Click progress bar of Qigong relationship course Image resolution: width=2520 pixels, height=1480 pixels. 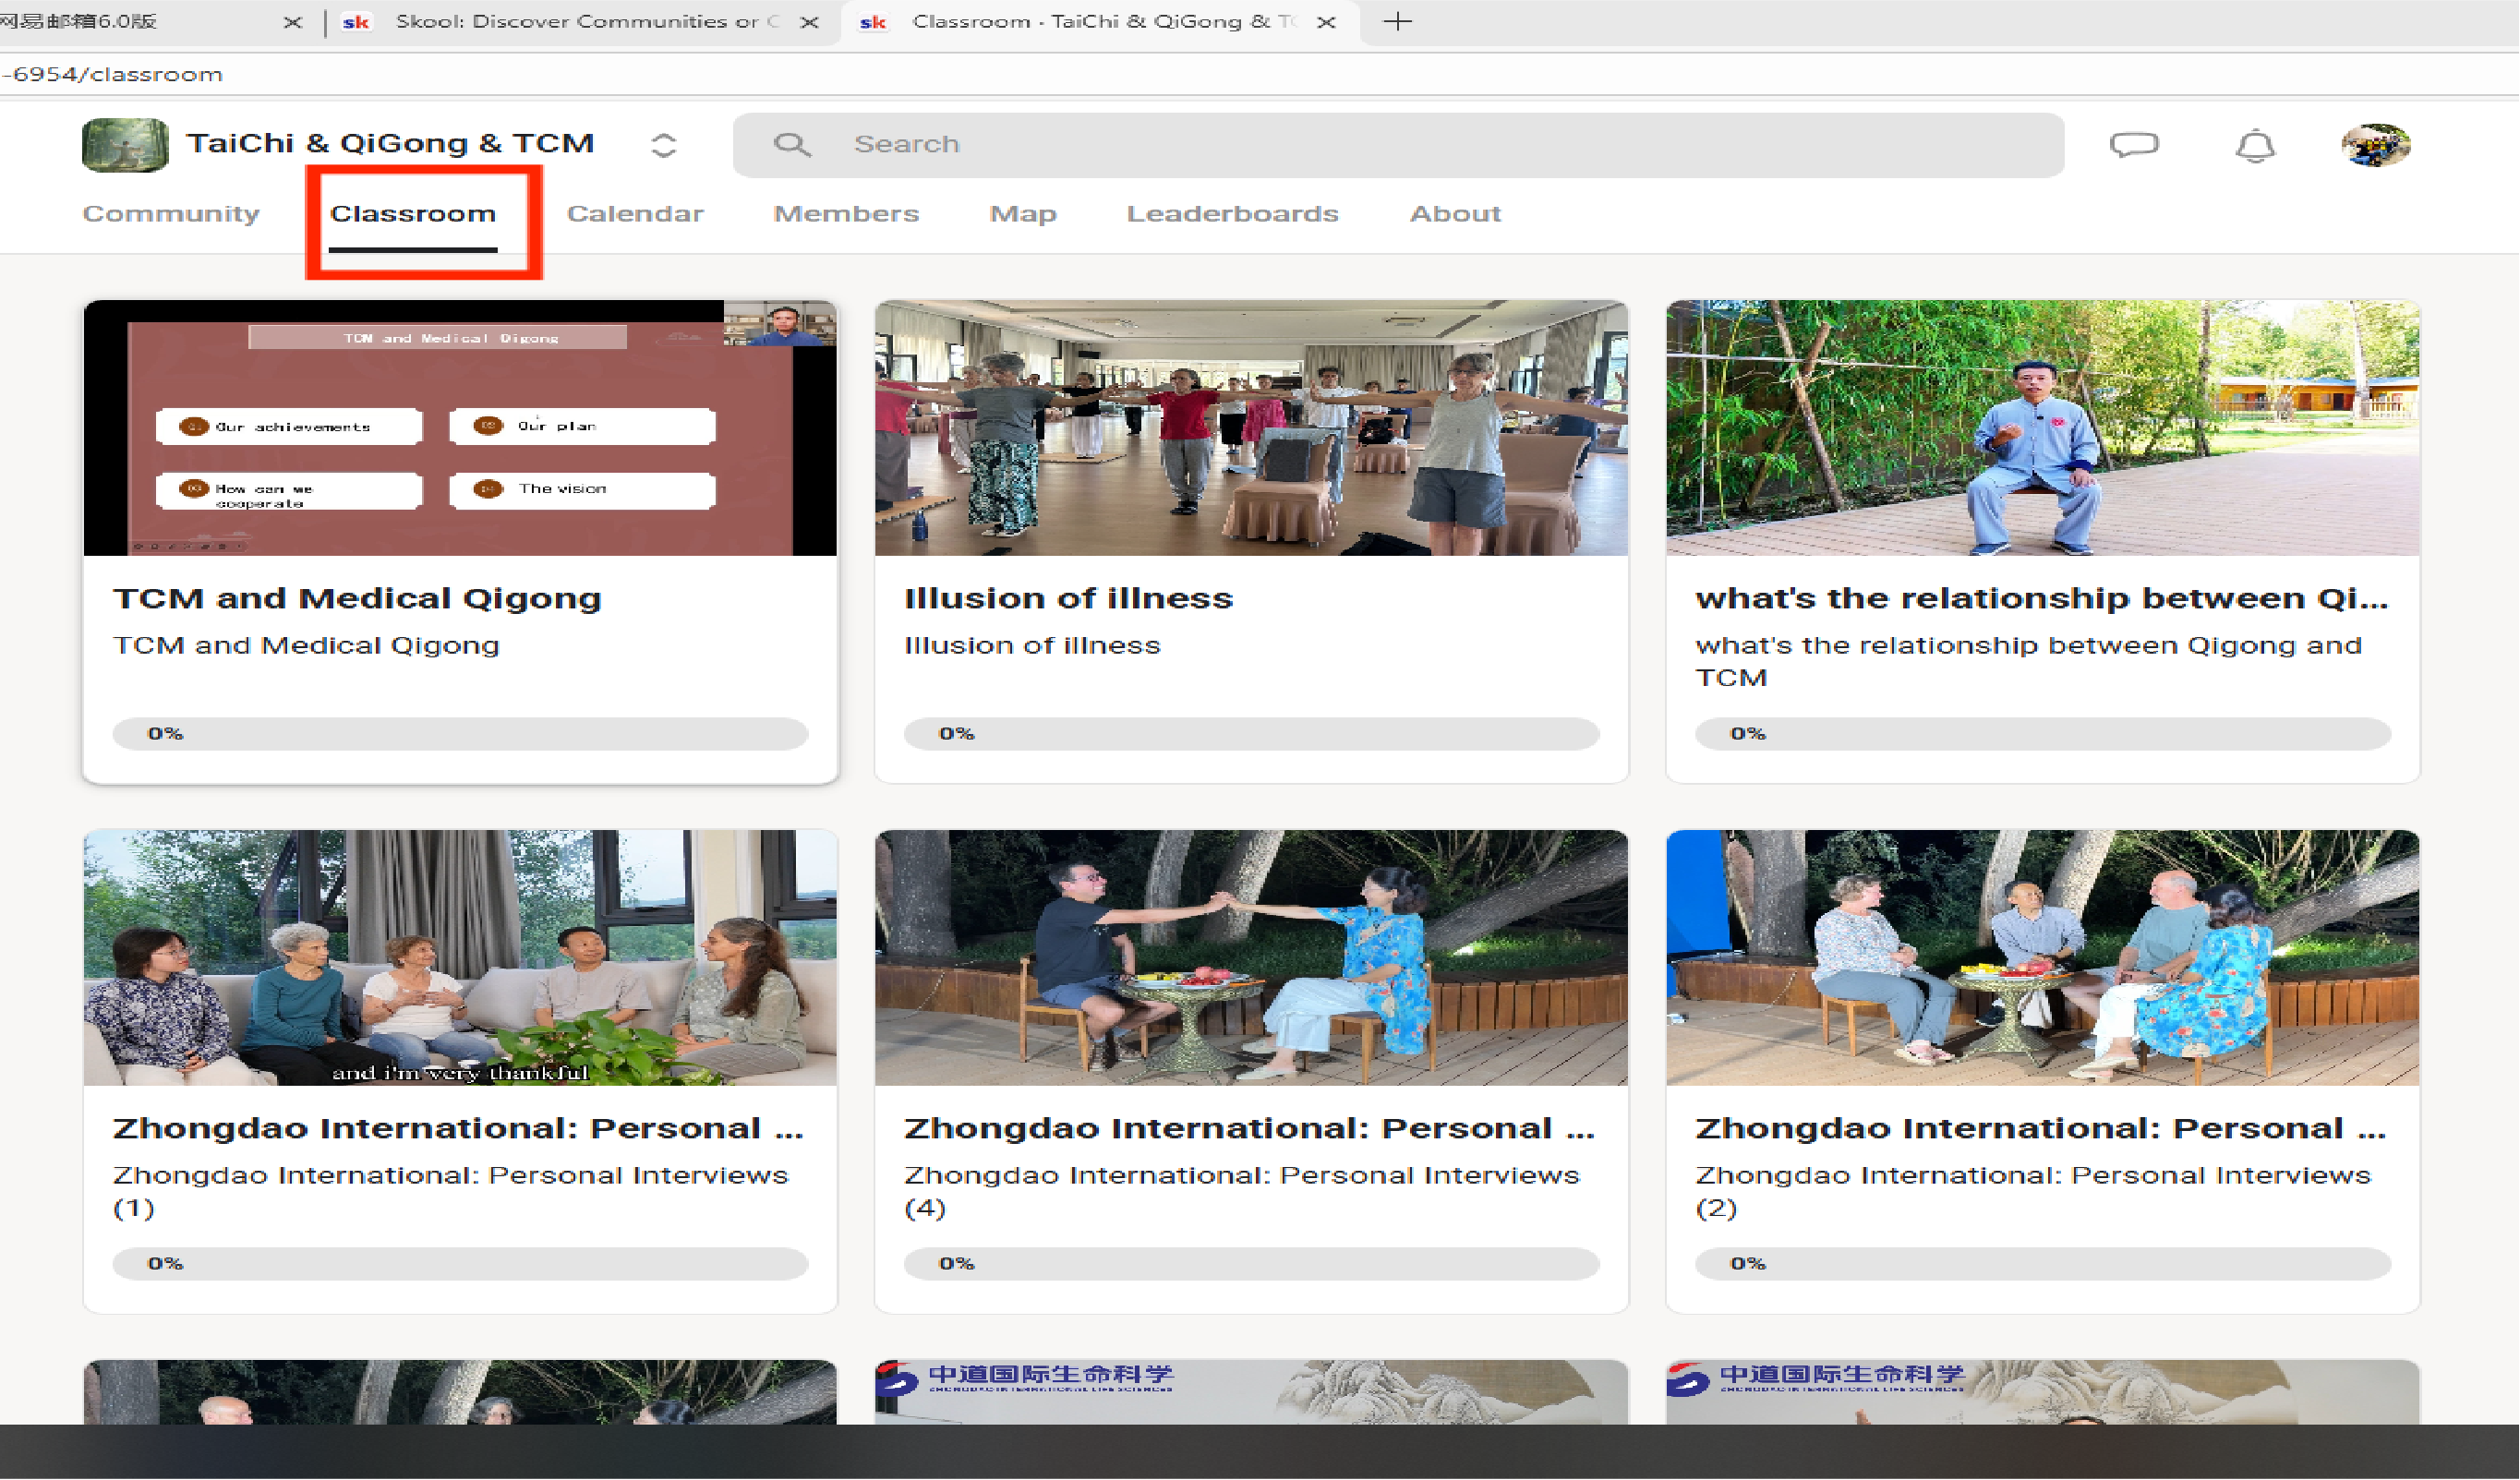point(2042,733)
